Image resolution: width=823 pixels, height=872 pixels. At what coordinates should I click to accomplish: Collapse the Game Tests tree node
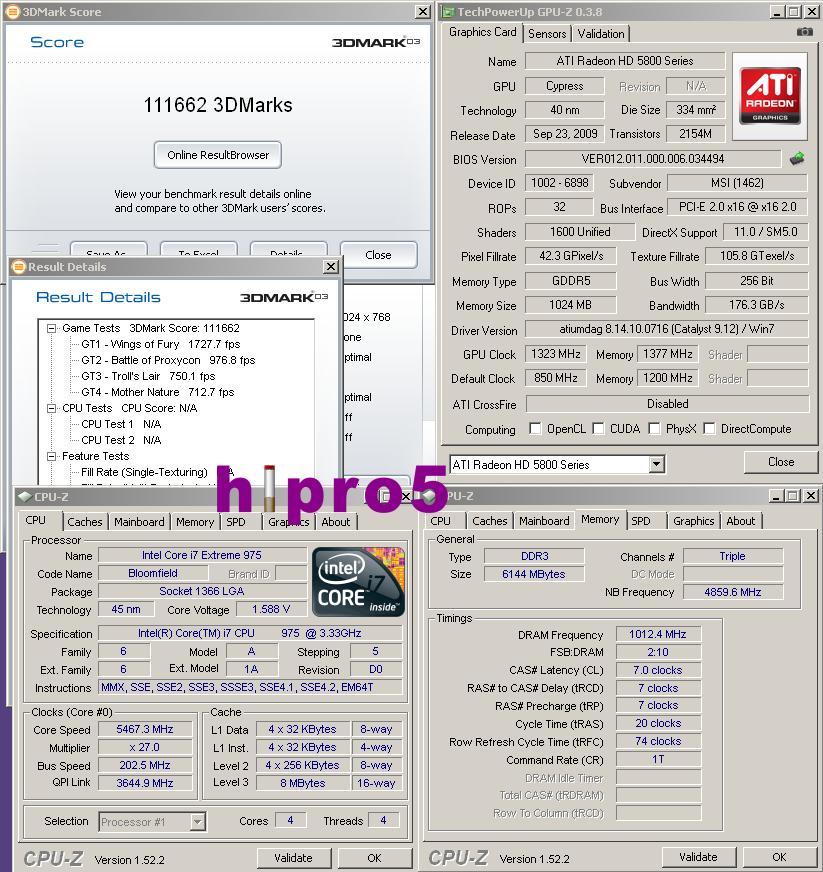pos(52,328)
